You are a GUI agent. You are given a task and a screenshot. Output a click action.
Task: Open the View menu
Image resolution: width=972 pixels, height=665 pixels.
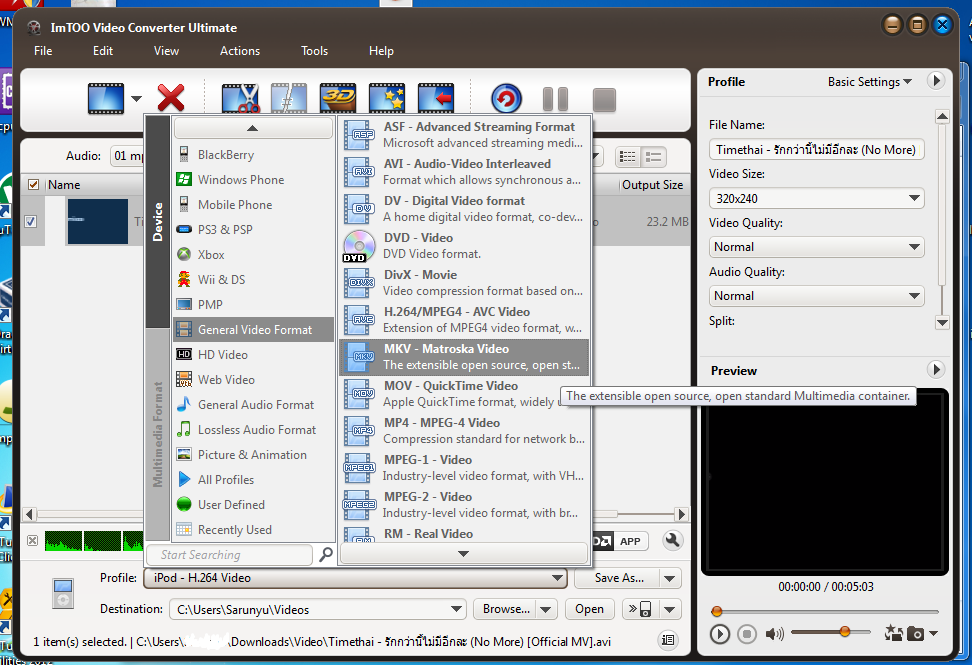point(166,51)
